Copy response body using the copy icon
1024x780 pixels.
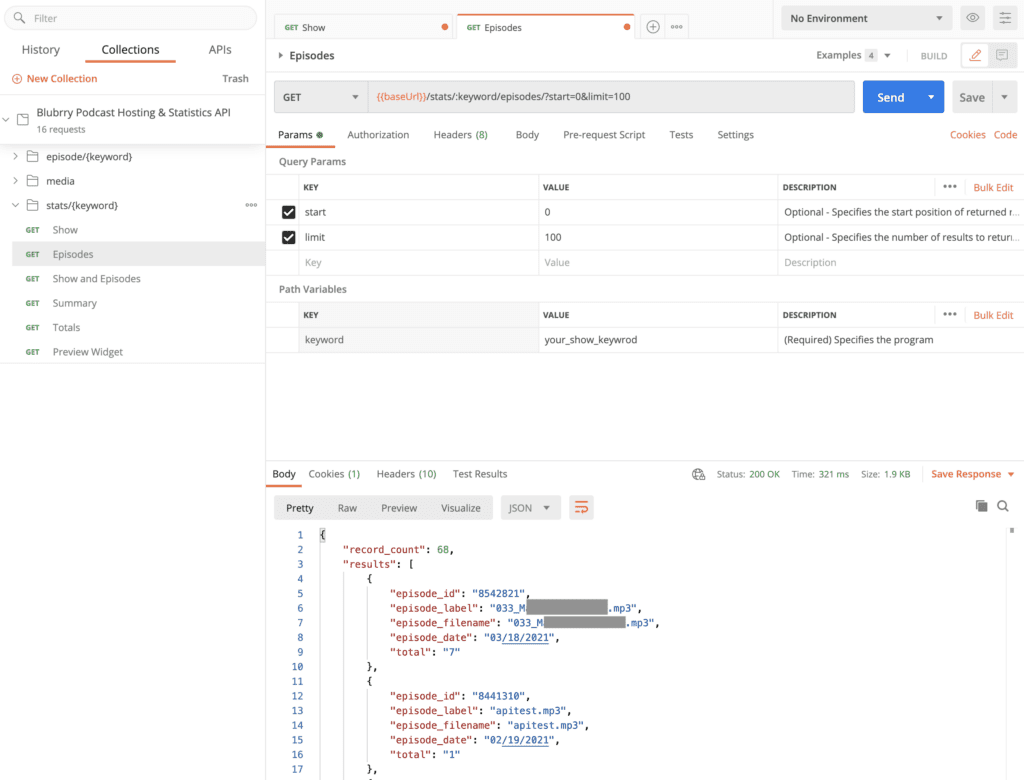point(981,506)
